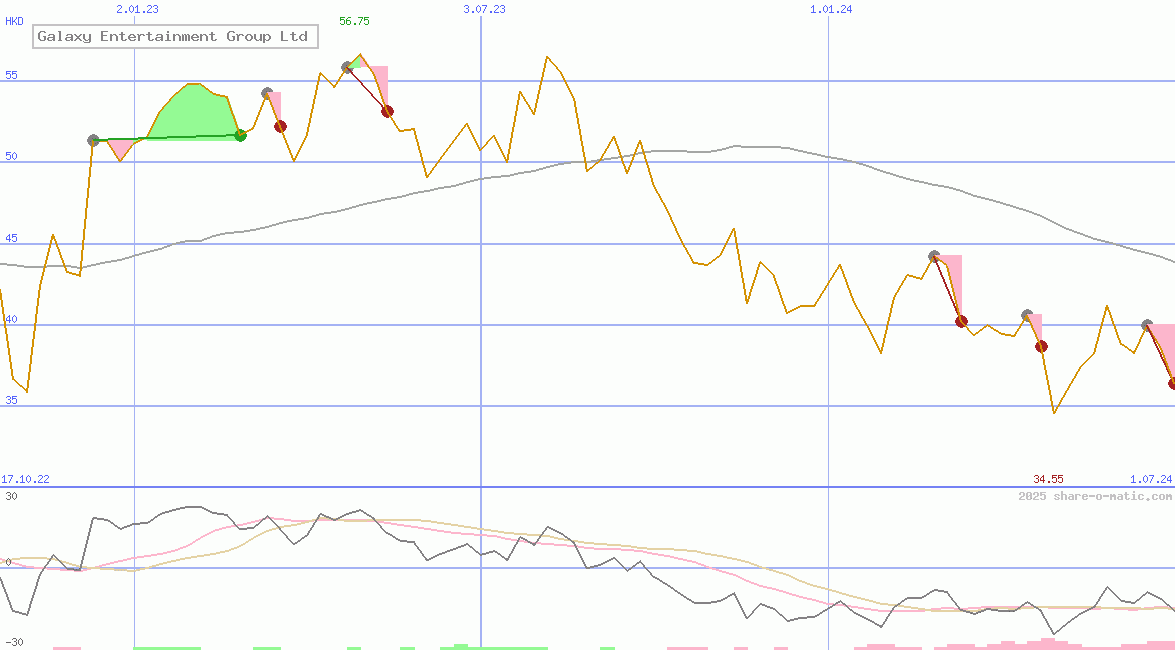Click the red exit marker on the 40 price line
Viewport: 1175px width, 650px height.
961,321
